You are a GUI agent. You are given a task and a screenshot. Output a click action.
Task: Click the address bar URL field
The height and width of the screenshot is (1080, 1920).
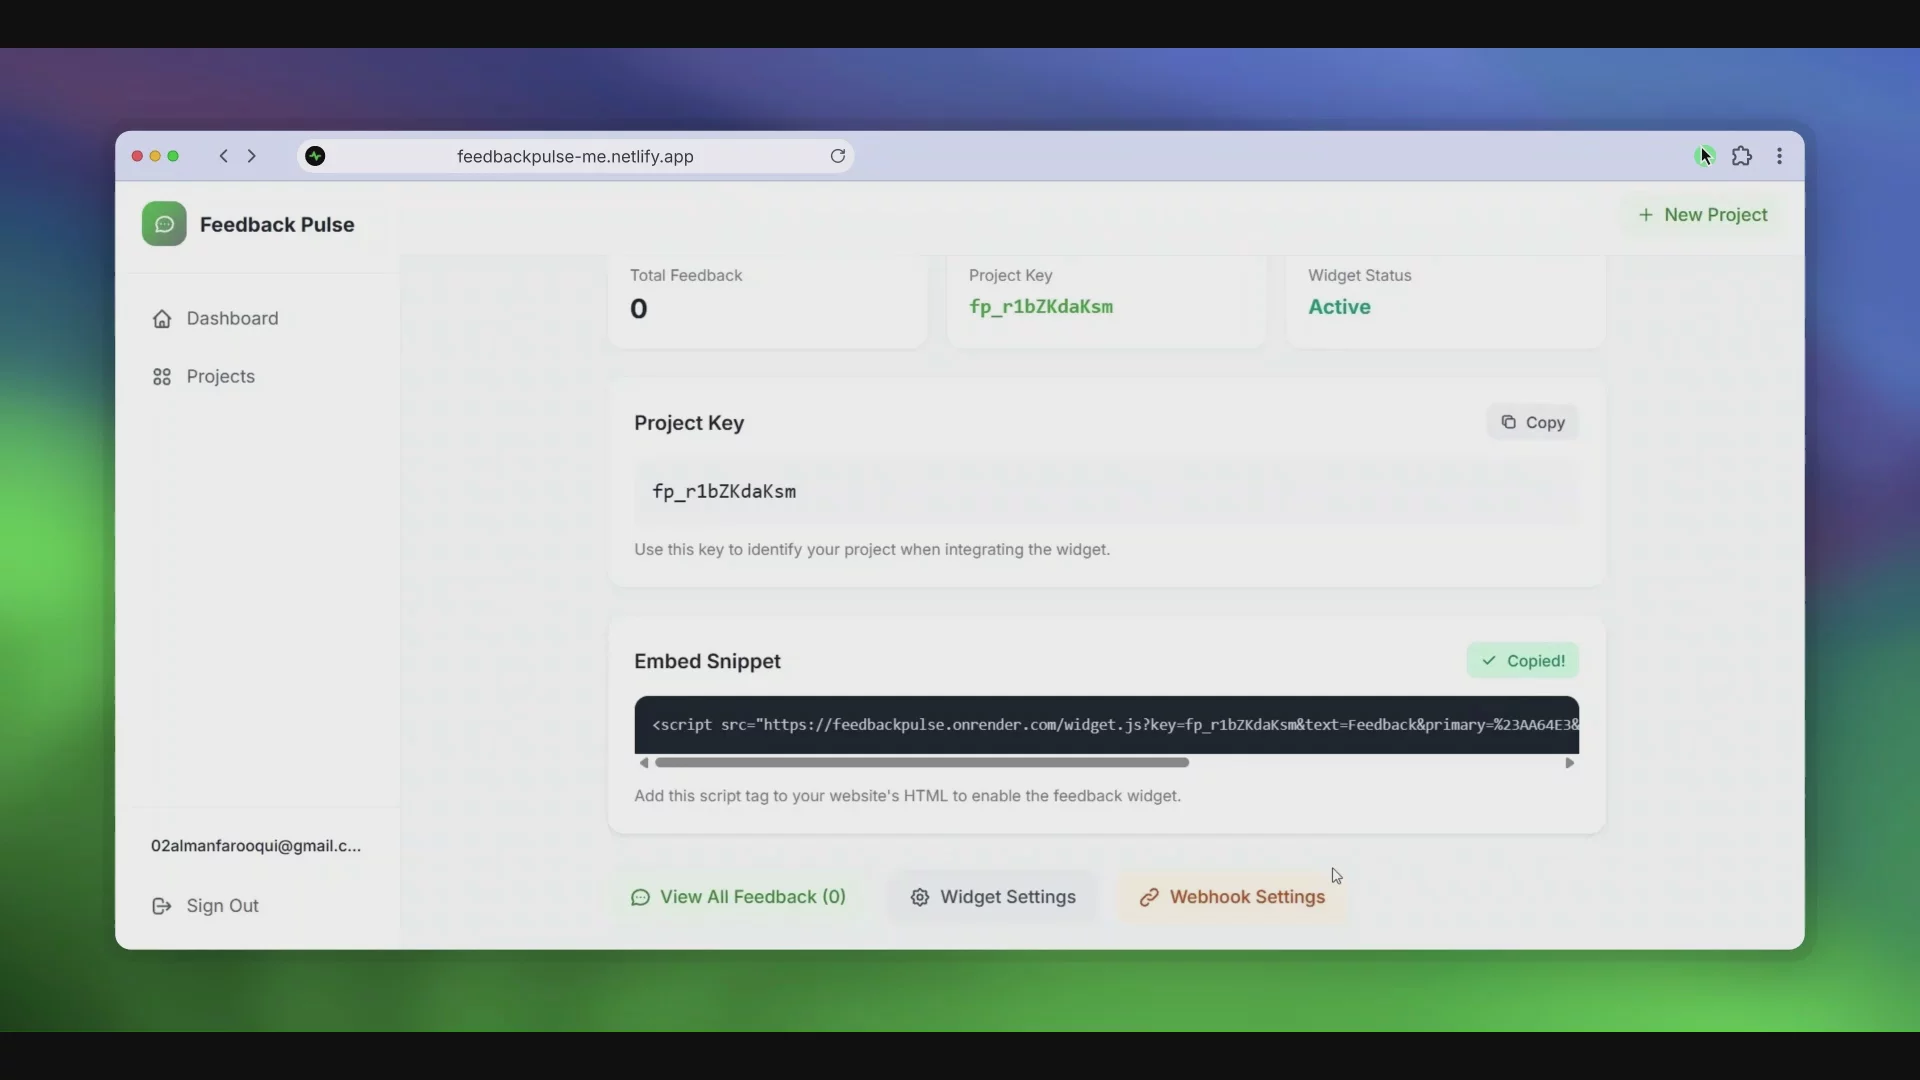[x=575, y=156]
